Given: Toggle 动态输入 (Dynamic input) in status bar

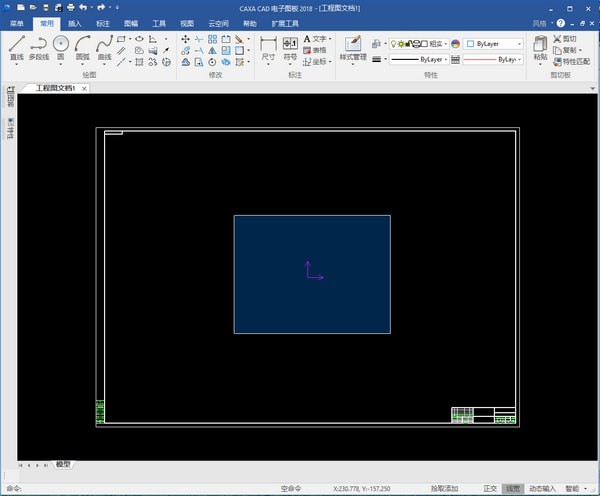Looking at the screenshot, I should click(x=541, y=489).
